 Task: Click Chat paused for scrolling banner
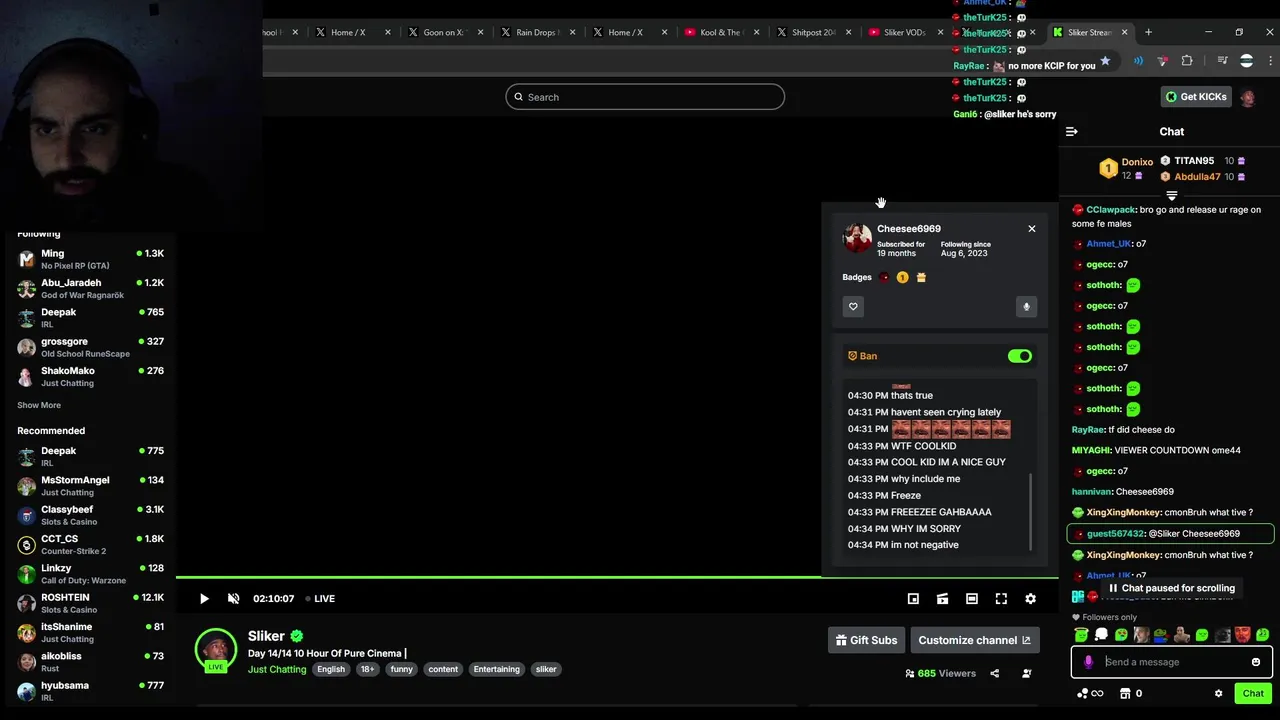1172,588
